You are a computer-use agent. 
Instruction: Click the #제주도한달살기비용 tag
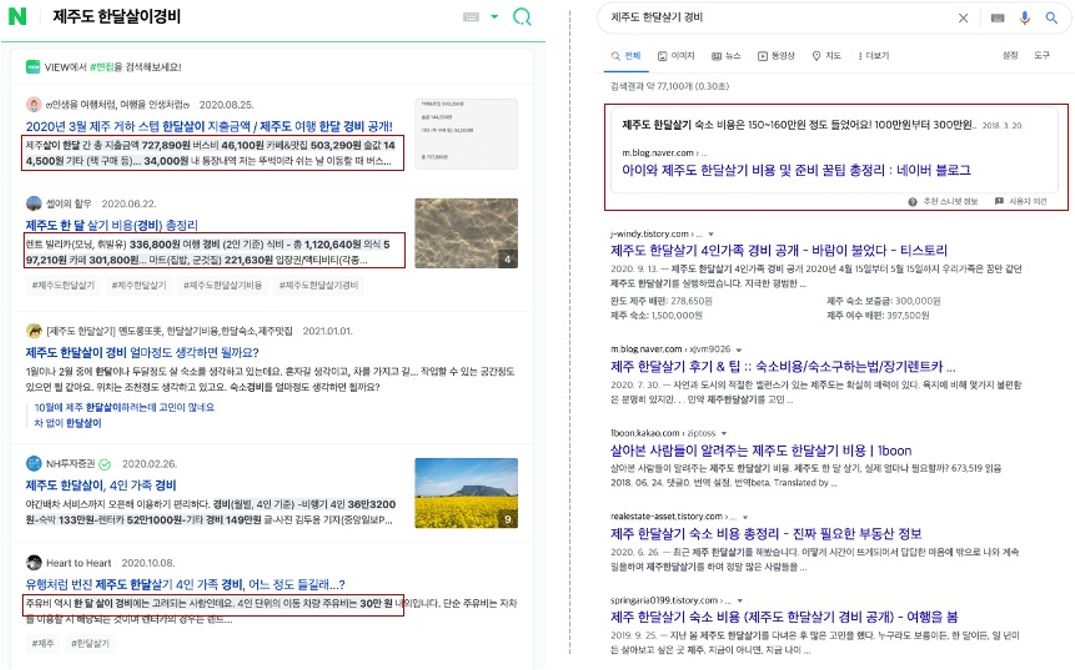coord(223,285)
